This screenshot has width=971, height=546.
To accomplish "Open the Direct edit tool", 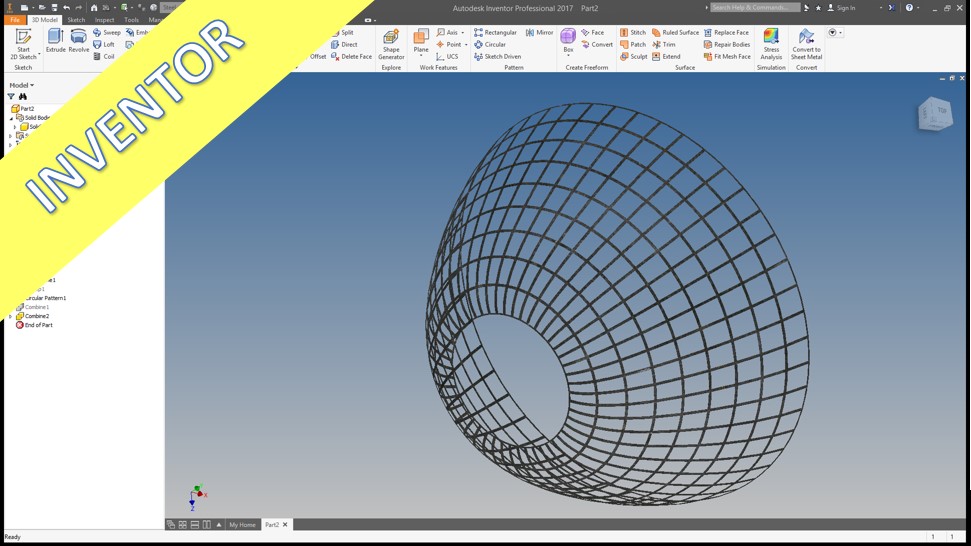I will pyautogui.click(x=344, y=45).
